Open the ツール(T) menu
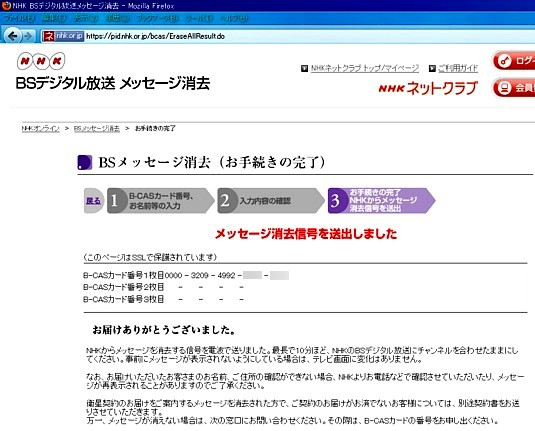535x431 pixels. point(199,18)
